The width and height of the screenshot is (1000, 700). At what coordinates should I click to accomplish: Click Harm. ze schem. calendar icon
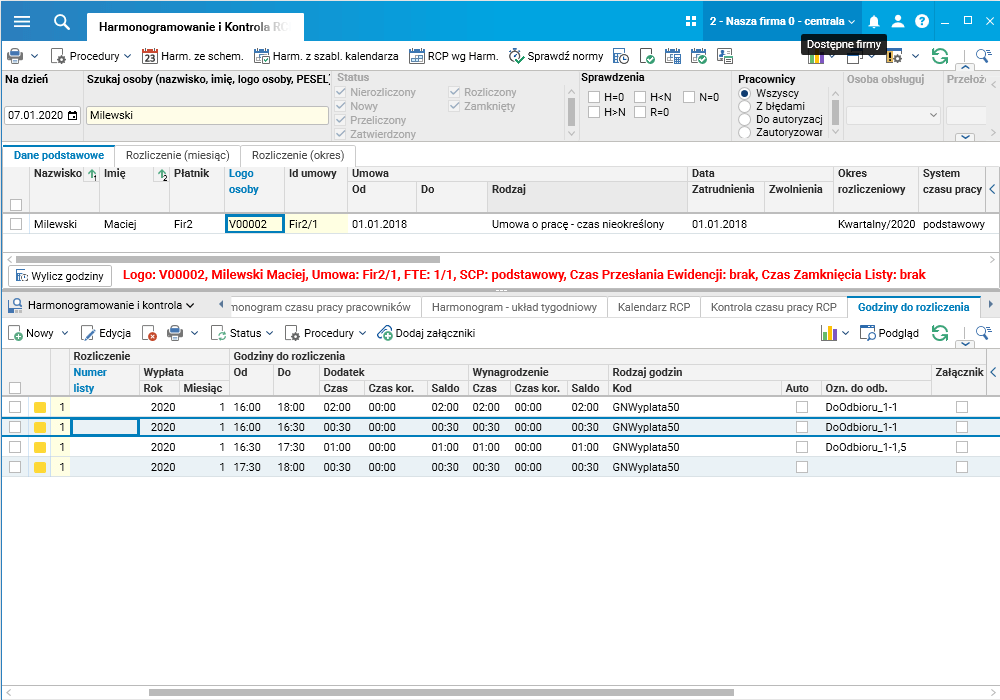coord(150,56)
